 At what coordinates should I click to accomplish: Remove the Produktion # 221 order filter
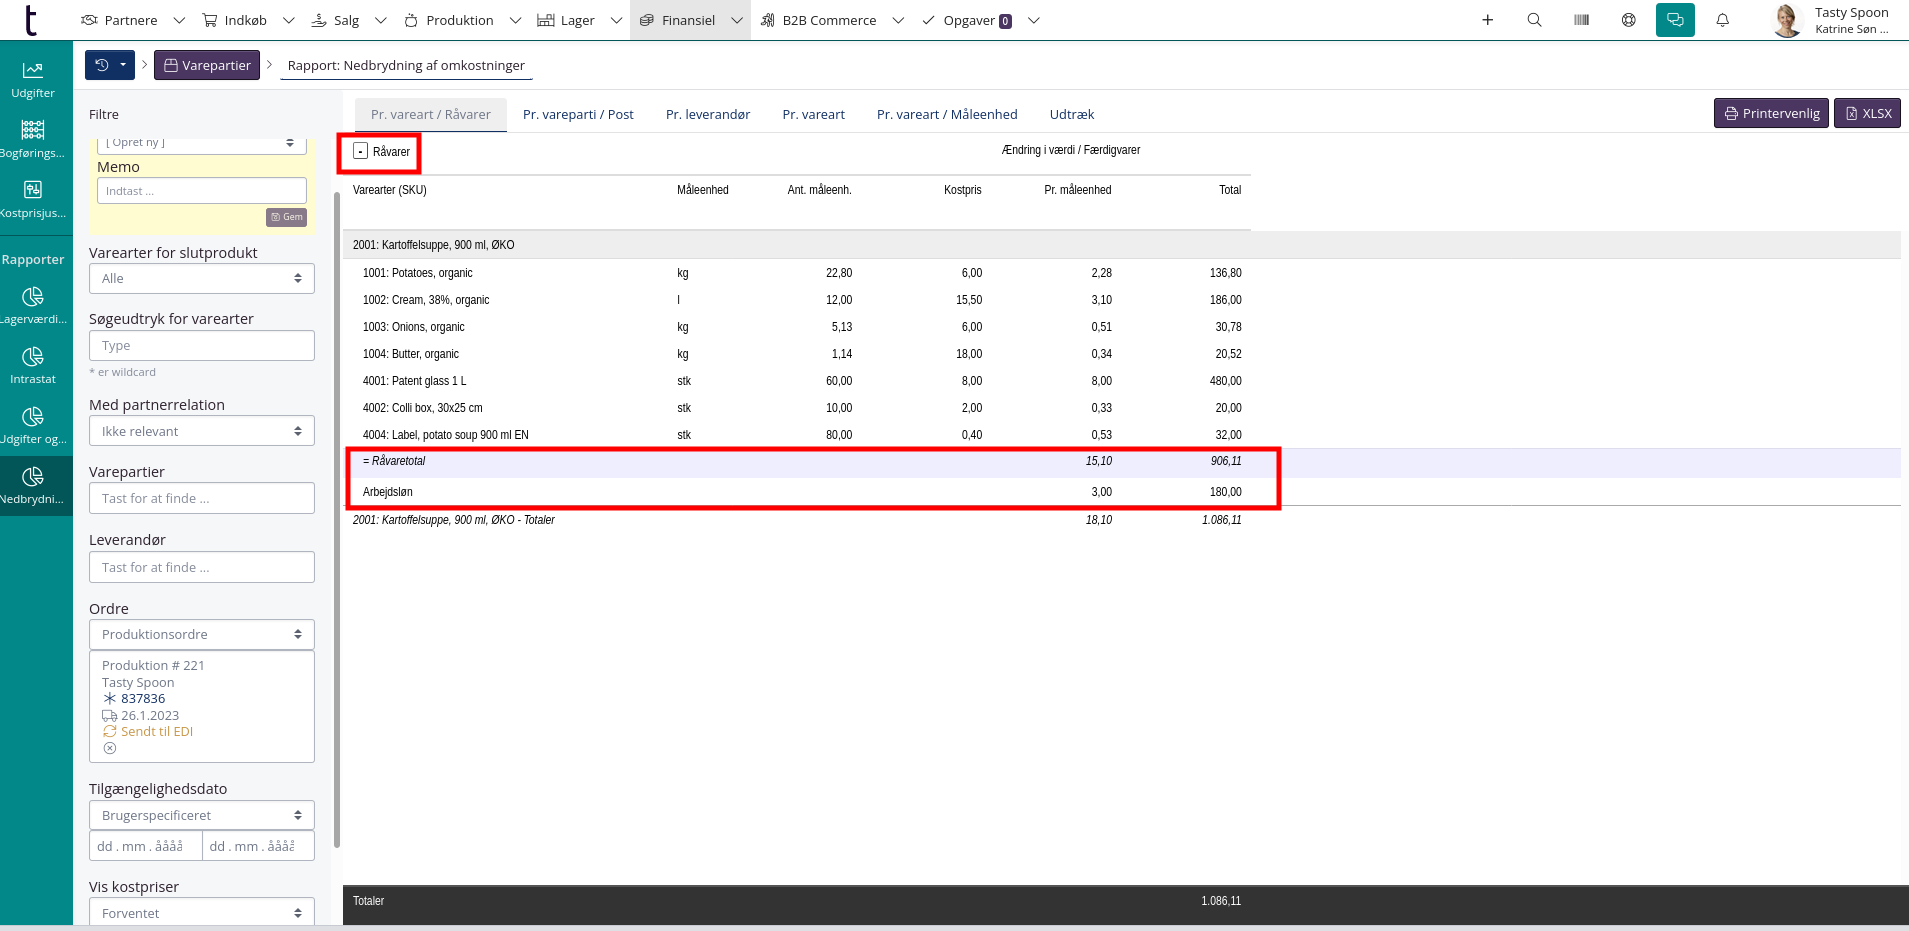110,748
